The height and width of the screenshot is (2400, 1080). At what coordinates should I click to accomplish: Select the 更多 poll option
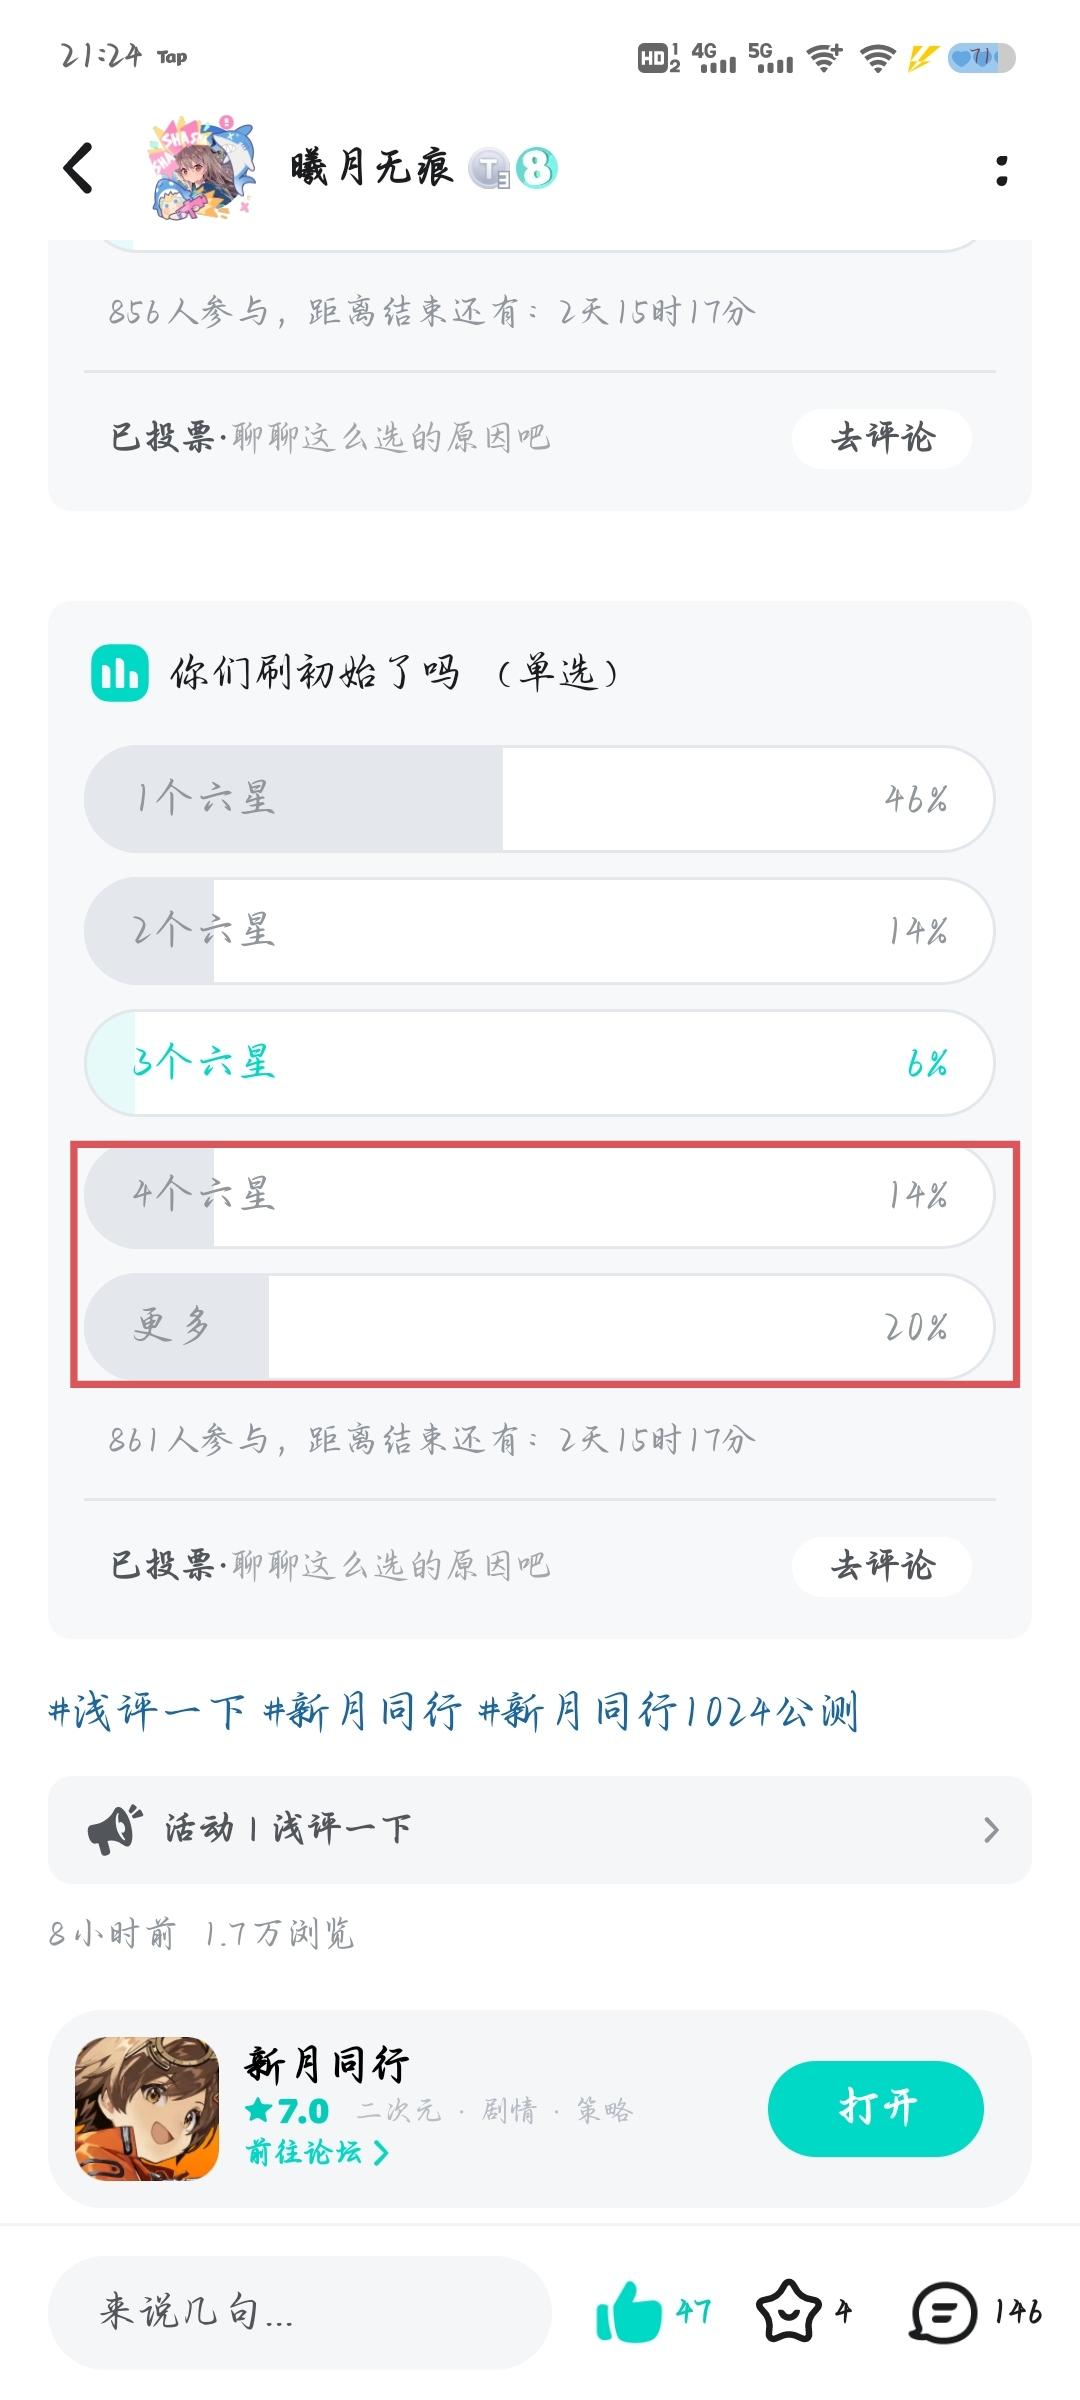coord(540,1327)
